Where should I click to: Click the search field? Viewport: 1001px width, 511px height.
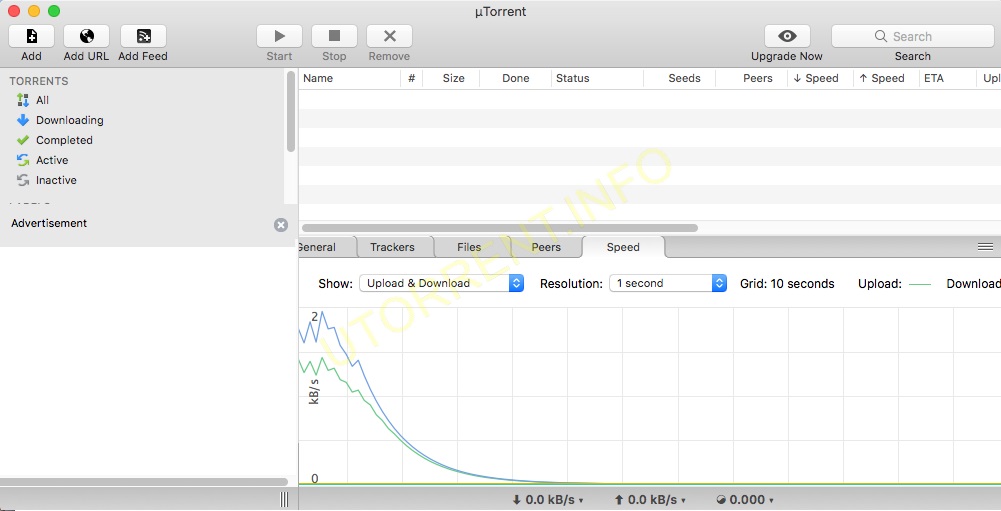tap(912, 36)
